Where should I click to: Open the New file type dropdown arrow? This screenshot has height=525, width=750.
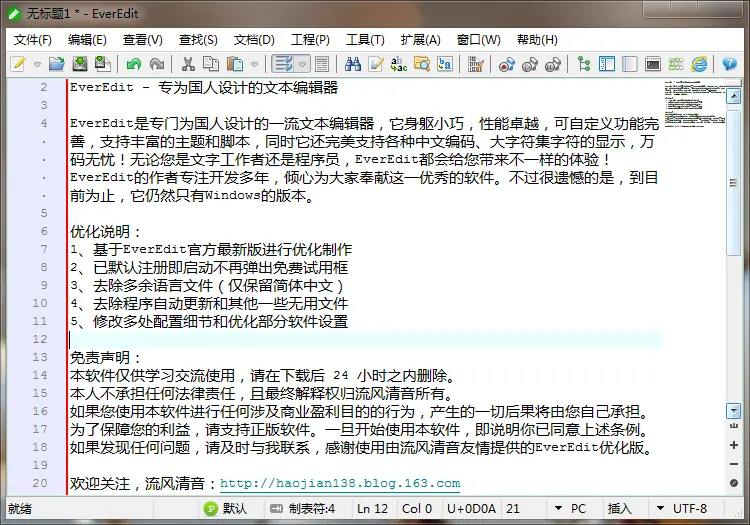[x=37, y=64]
